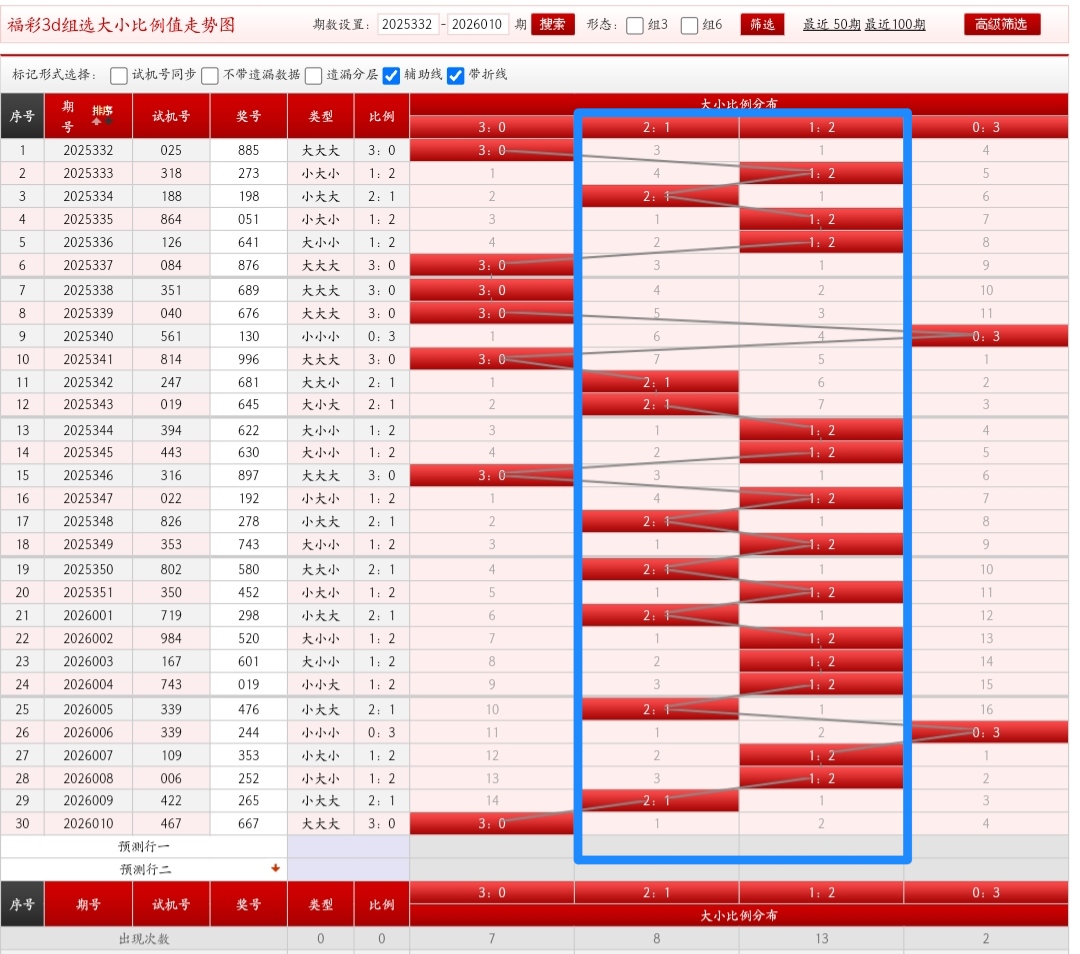Focus the start period field 2025332
The height and width of the screenshot is (954, 1080).
pyautogui.click(x=408, y=25)
